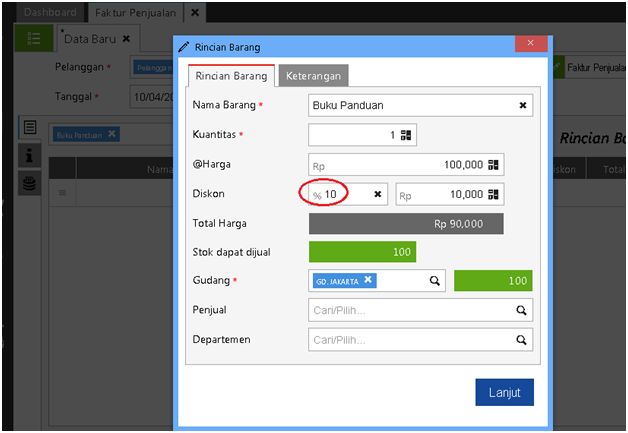The height and width of the screenshot is (433, 628).
Task: Click the Lanjut button
Action: tap(504, 392)
